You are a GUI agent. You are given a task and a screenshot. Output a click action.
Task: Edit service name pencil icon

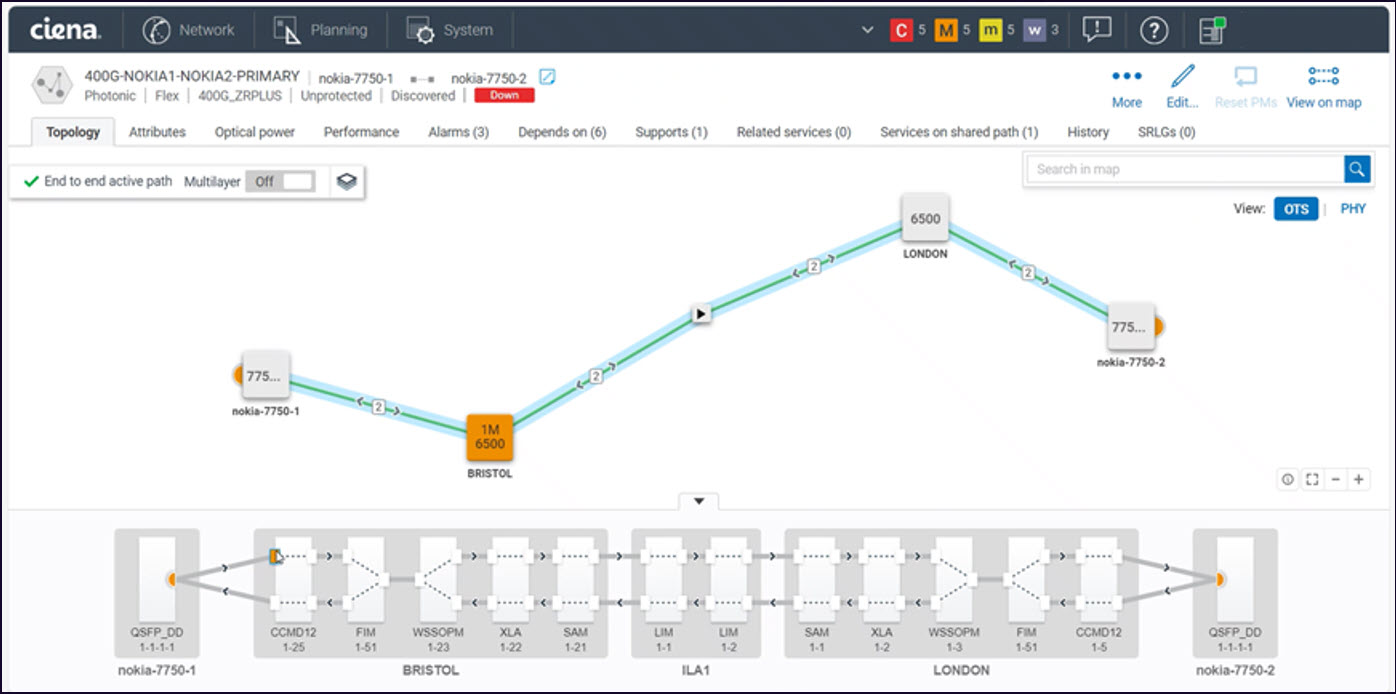(547, 77)
